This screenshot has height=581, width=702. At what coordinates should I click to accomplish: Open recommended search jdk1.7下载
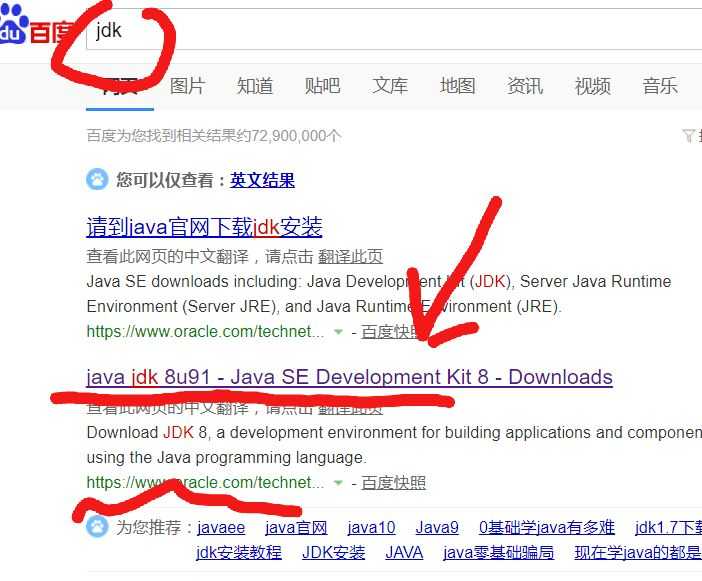tap(668, 527)
